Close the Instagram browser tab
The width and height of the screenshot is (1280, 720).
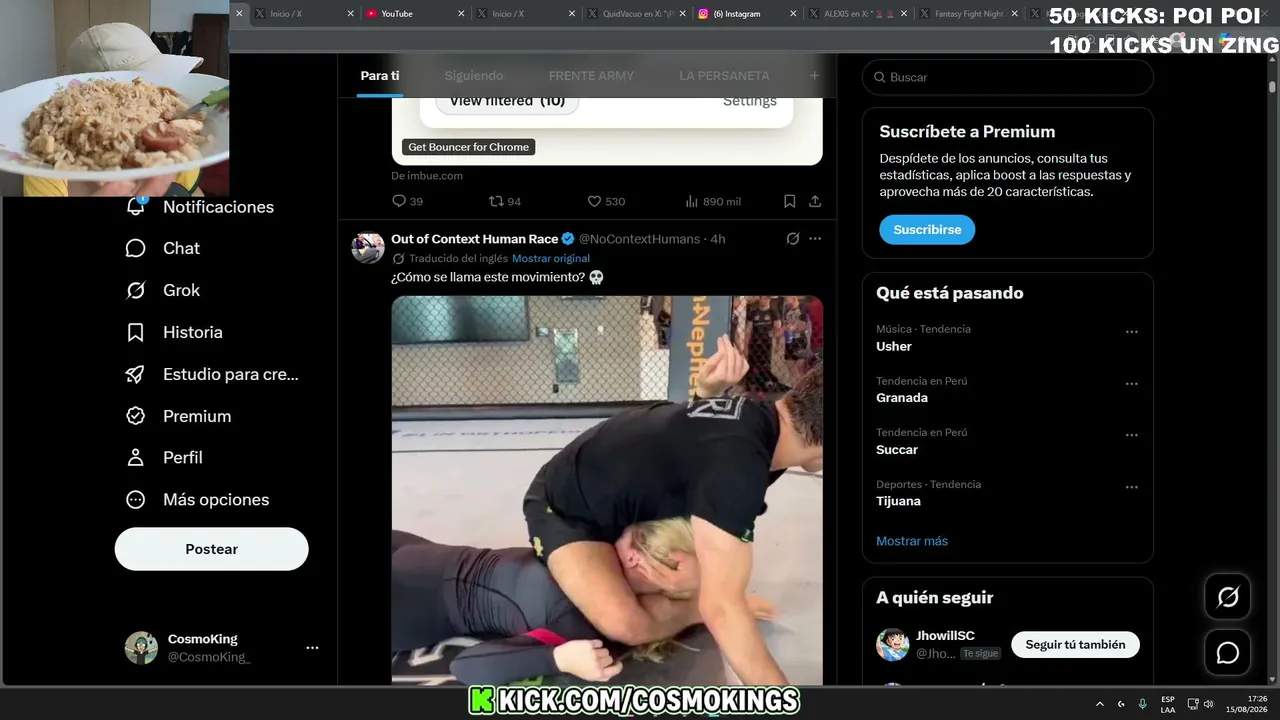(x=793, y=14)
